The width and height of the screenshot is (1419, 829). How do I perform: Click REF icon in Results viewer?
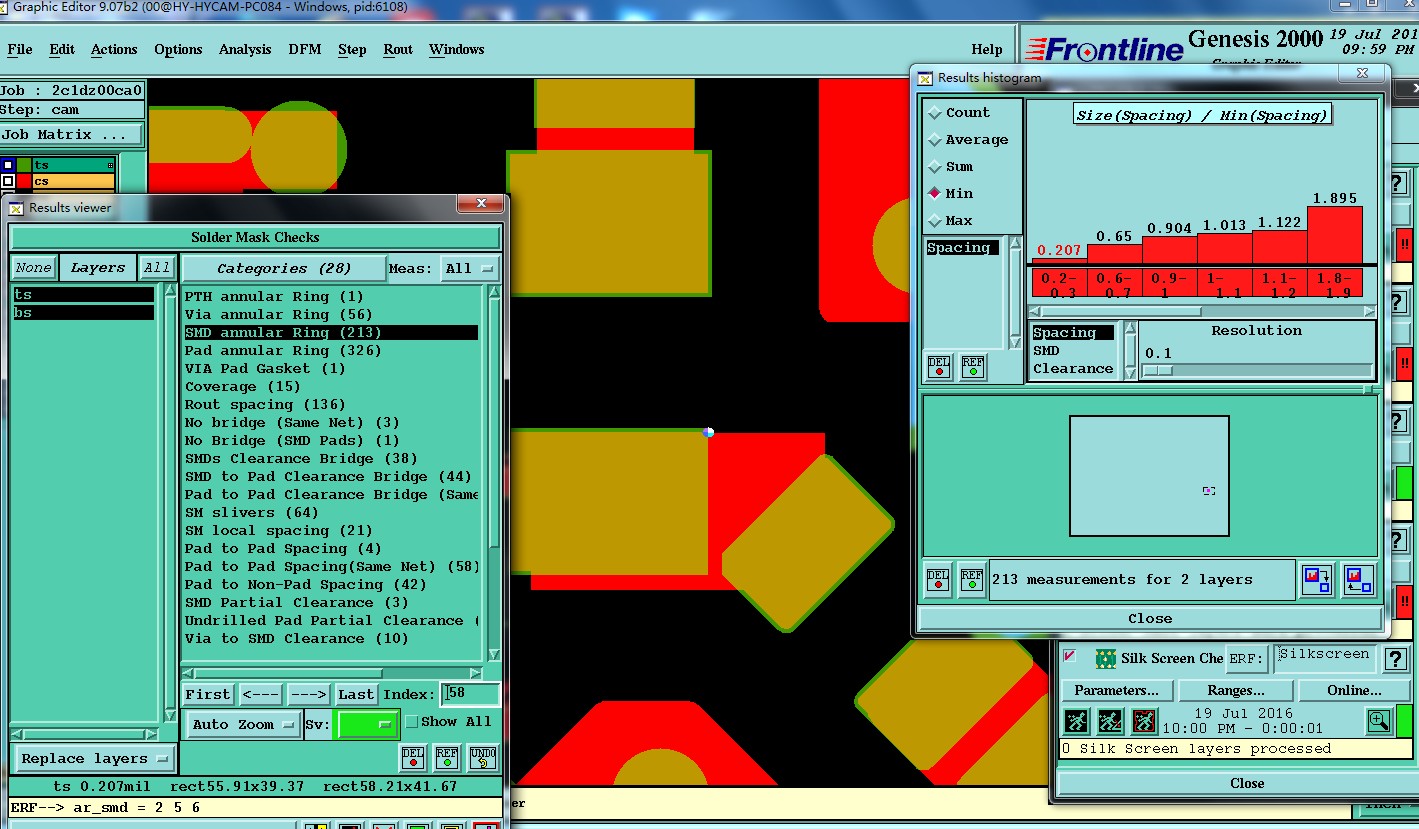pyautogui.click(x=448, y=758)
